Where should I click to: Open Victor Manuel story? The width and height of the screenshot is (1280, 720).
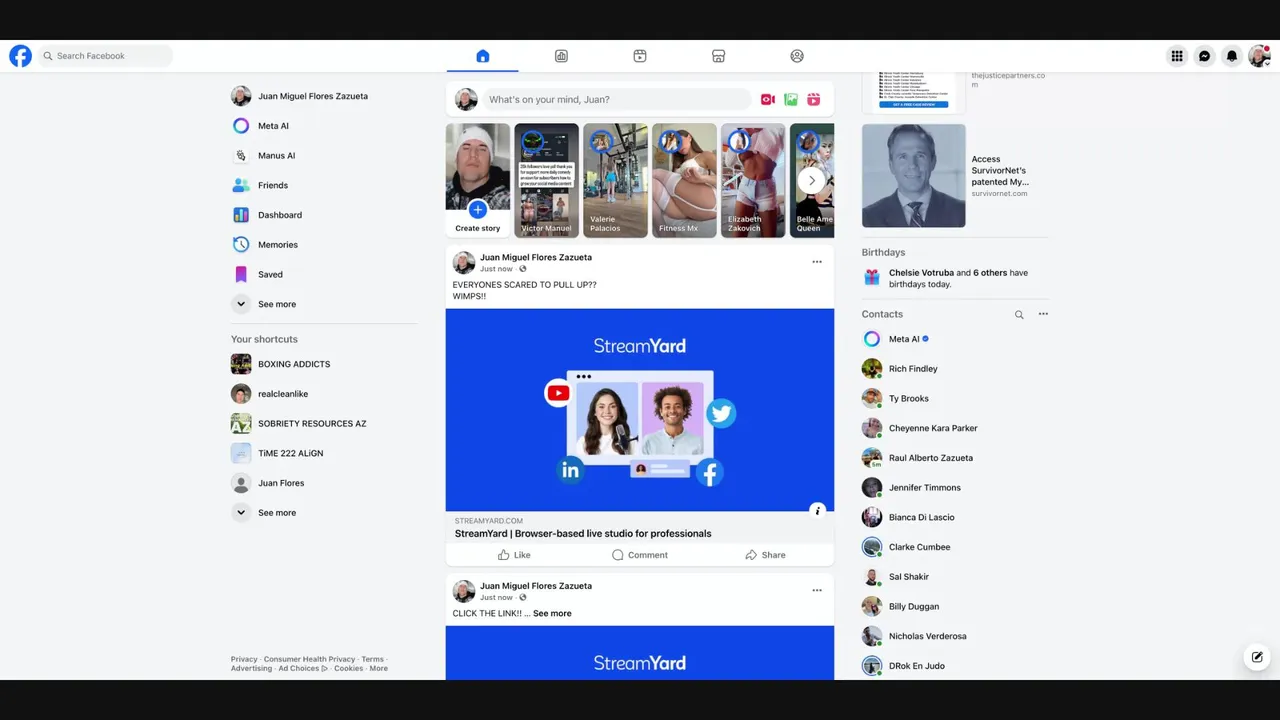pos(546,181)
